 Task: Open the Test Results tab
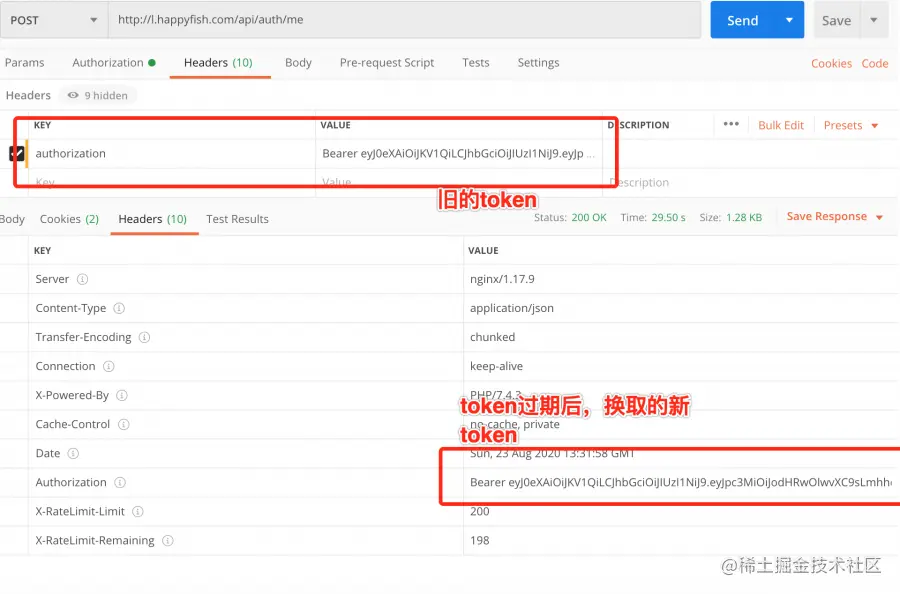click(x=238, y=219)
